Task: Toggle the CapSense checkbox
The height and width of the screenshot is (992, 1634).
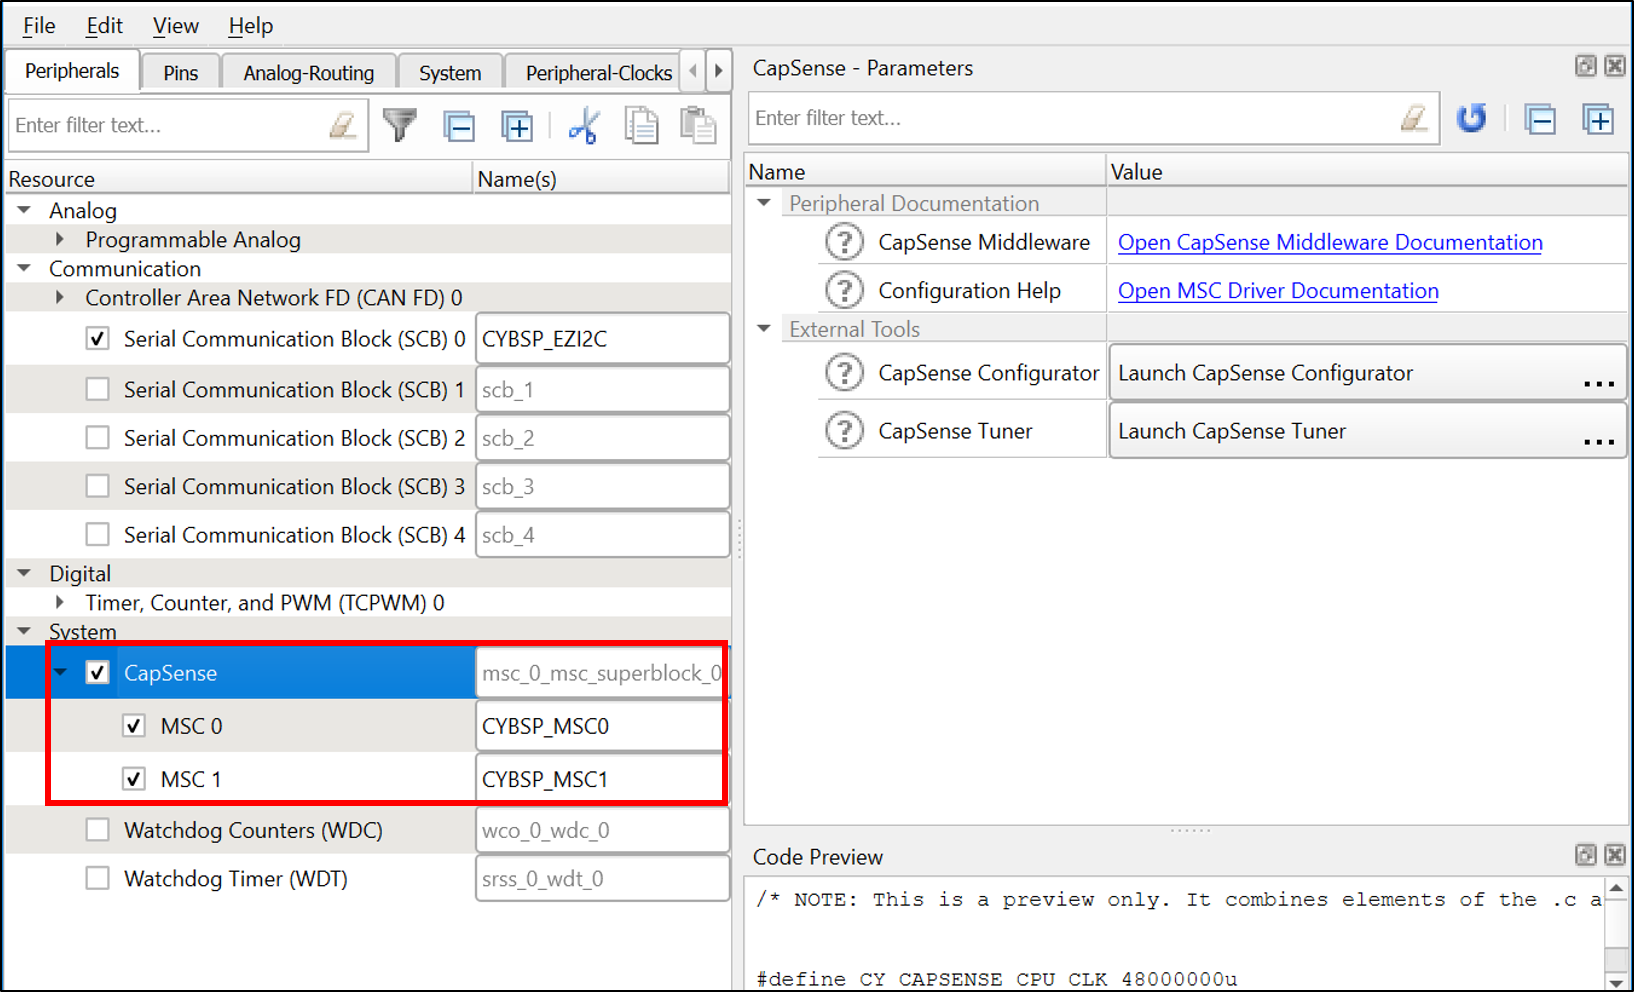Action: 97,673
